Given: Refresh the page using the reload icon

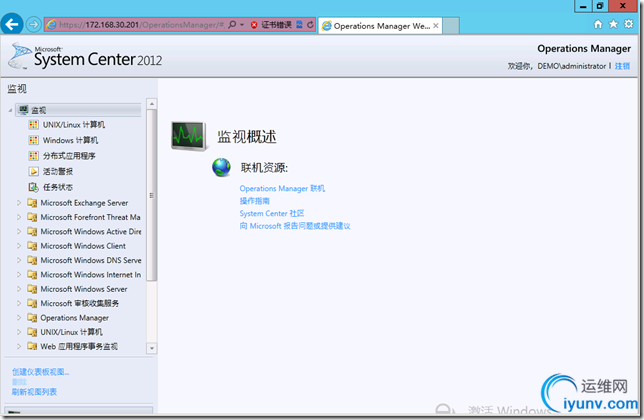Looking at the screenshot, I should (x=310, y=25).
